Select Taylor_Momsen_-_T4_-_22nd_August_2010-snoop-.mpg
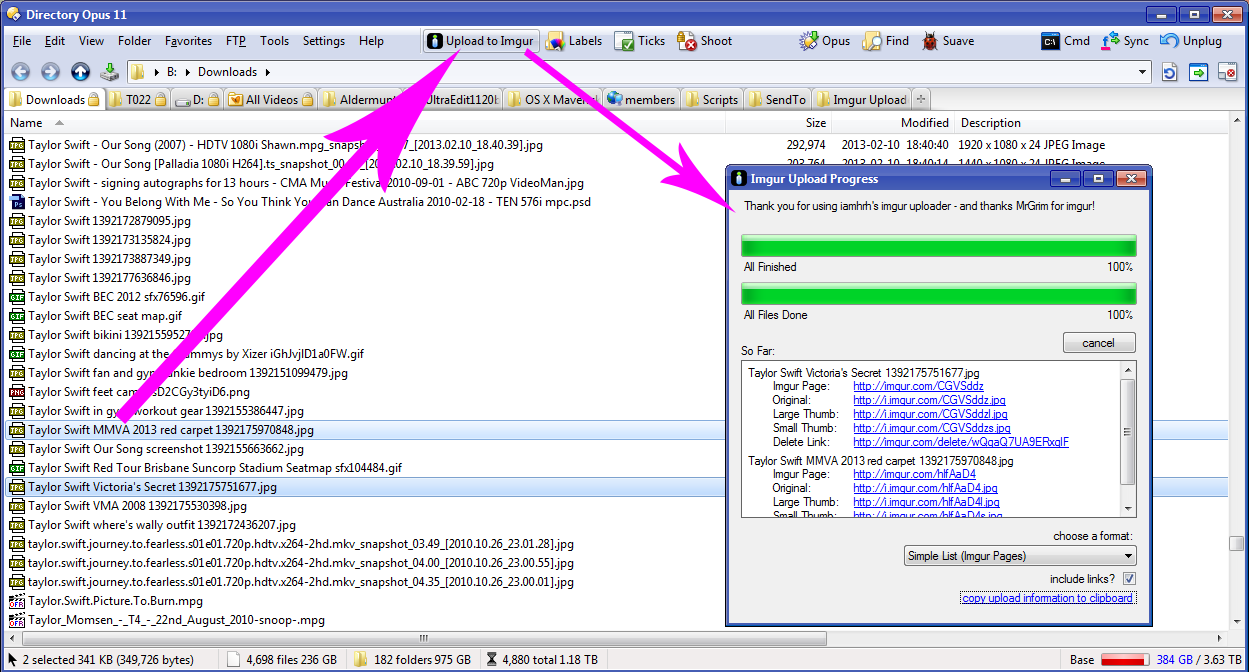 [177, 620]
